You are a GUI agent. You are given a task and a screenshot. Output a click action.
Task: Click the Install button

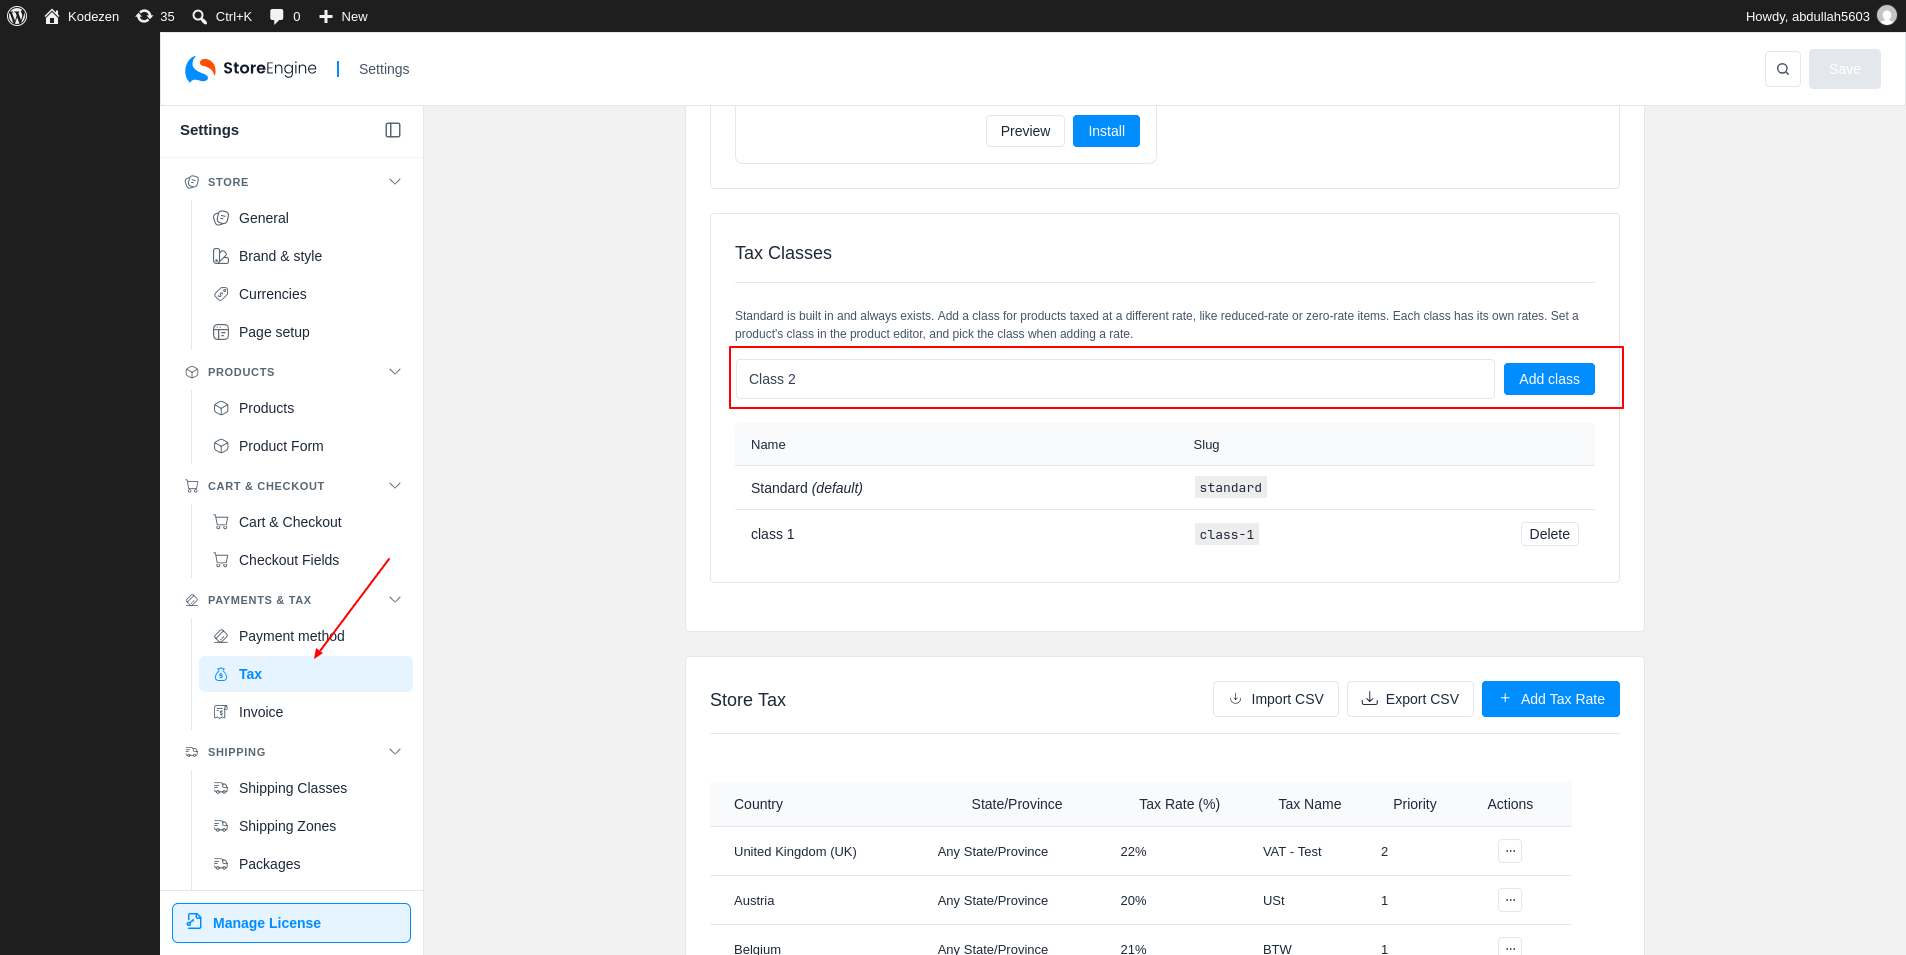point(1106,131)
